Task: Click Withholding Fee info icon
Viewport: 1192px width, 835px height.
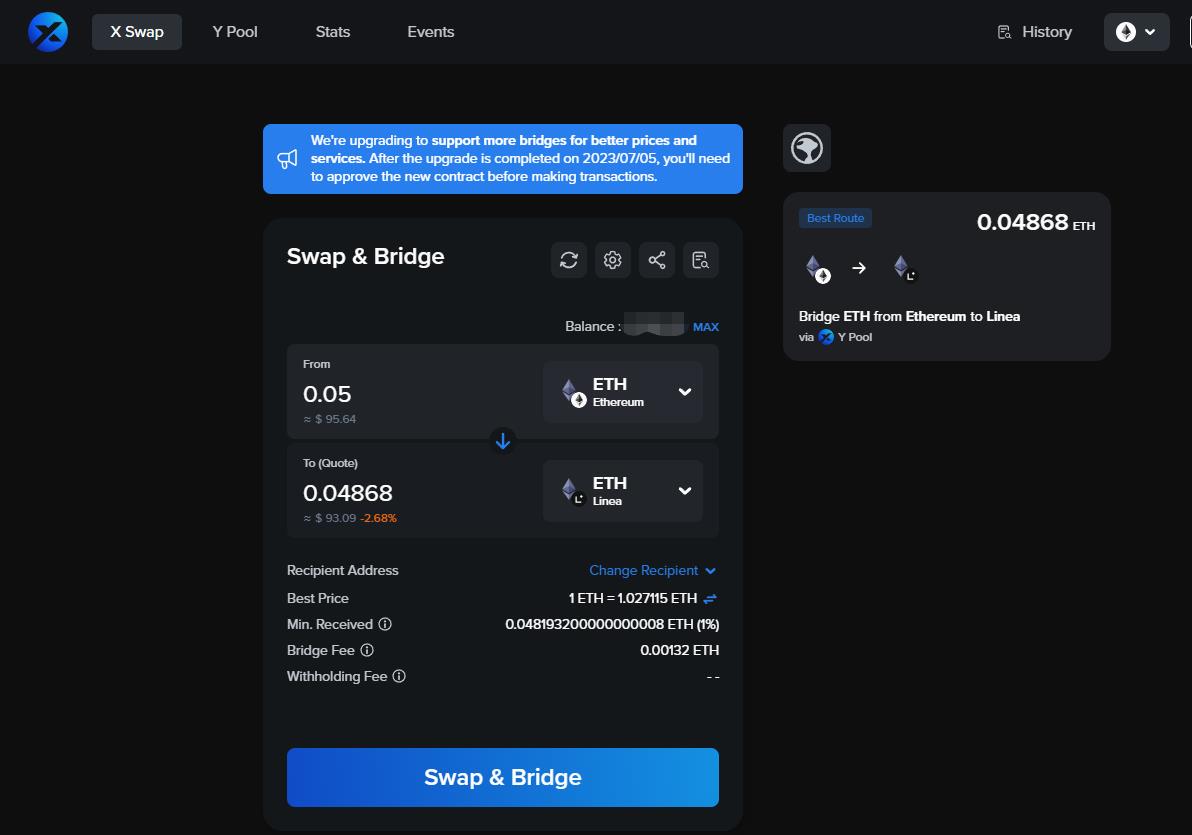Action: pyautogui.click(x=399, y=676)
